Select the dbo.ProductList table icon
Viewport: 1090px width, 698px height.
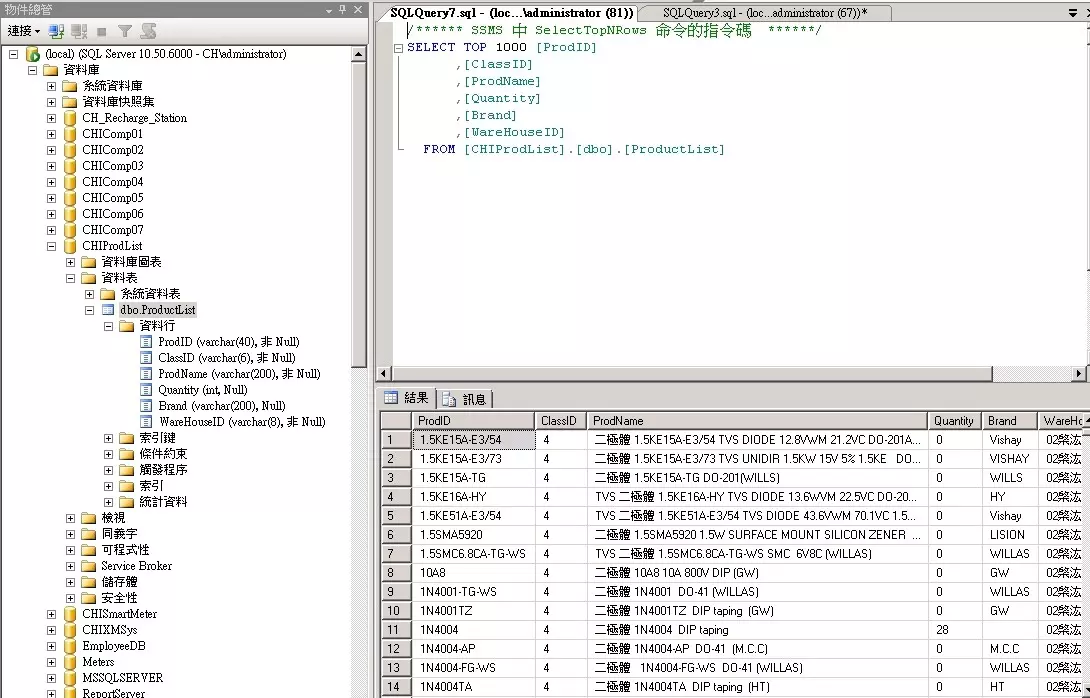click(108, 310)
